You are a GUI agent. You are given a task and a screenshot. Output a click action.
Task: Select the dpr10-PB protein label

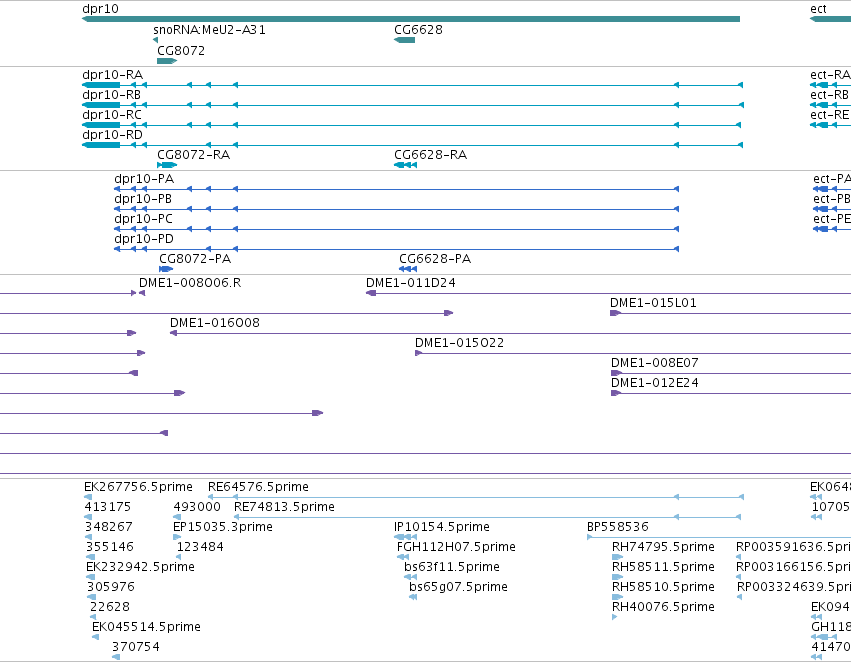(143, 199)
